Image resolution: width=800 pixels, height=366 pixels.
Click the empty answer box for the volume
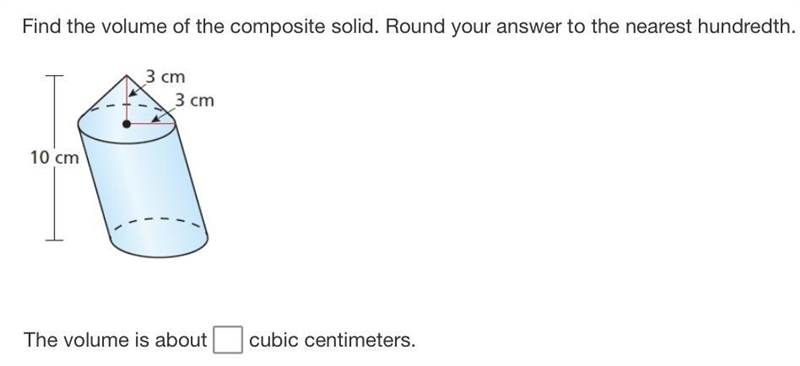228,340
